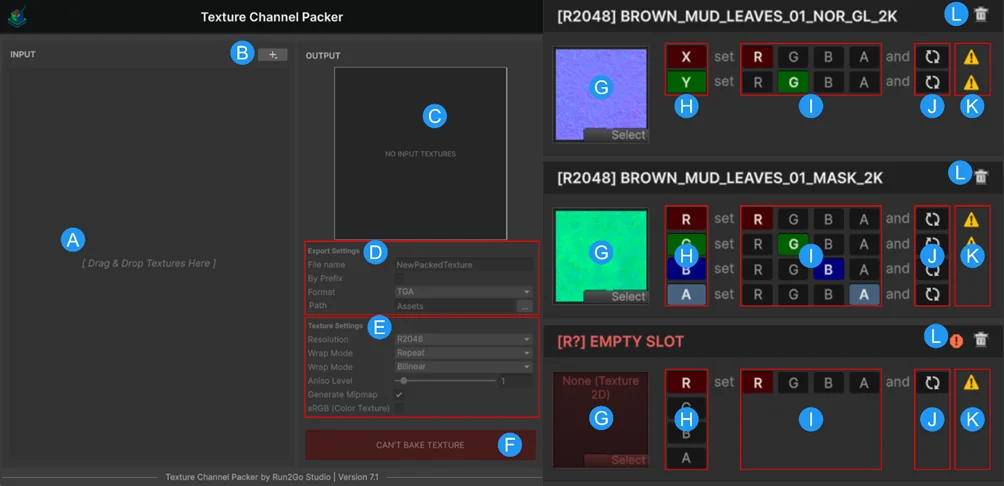Set NOR_GL X row output to B
Screen dimensions: 1004x486
(x=829, y=57)
